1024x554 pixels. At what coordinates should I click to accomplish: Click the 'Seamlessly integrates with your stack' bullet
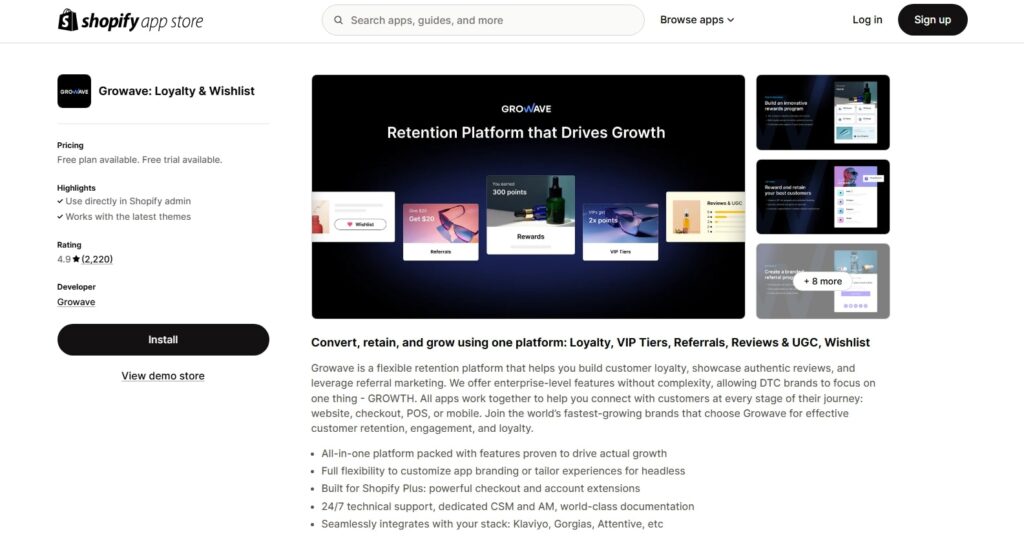coord(492,524)
